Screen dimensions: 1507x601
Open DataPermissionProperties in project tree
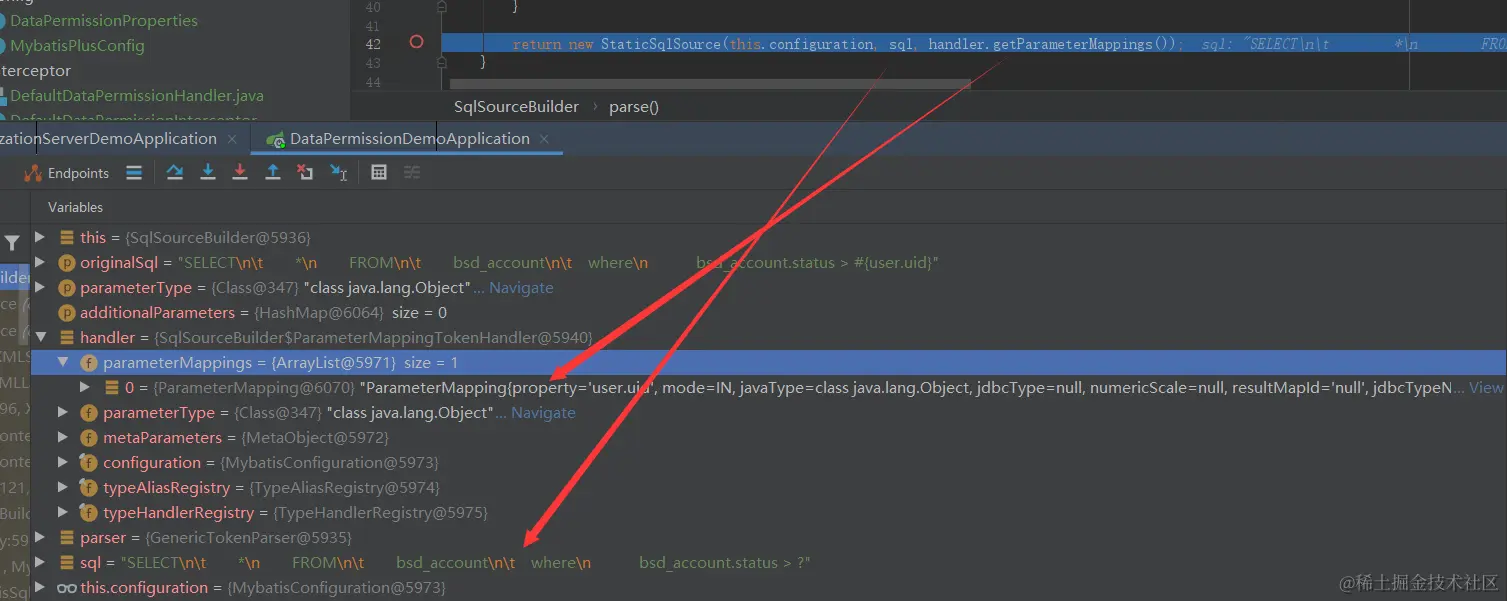104,20
